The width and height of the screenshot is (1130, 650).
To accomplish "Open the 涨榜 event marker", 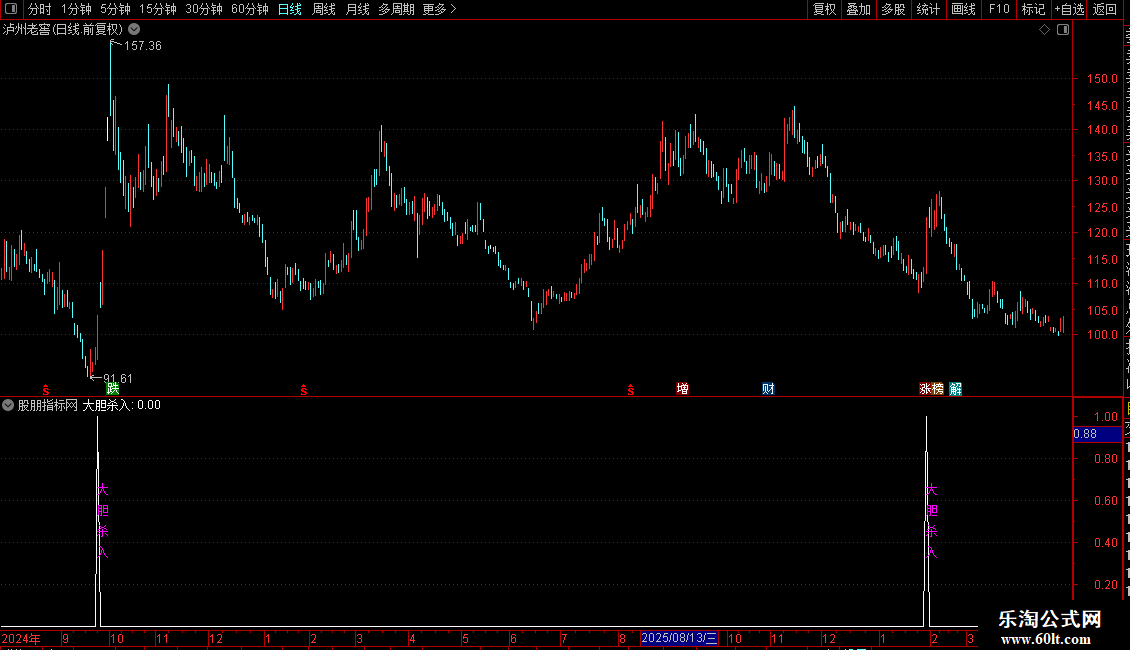I will coord(931,388).
